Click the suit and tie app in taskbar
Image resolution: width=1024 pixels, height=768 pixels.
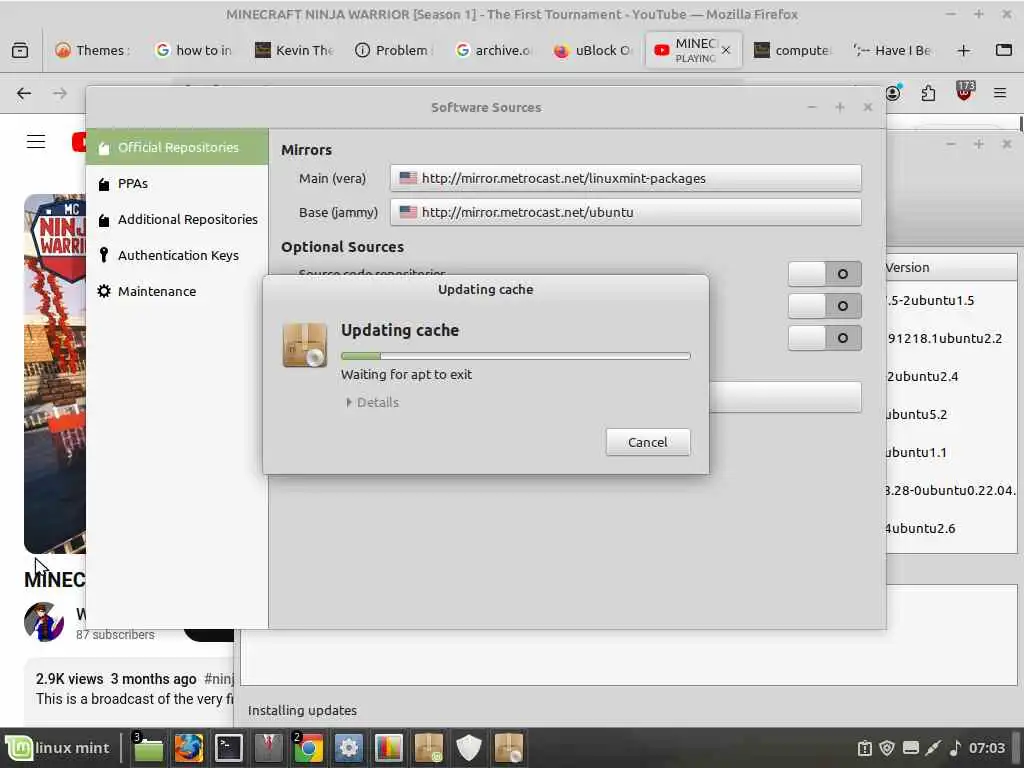point(268,748)
